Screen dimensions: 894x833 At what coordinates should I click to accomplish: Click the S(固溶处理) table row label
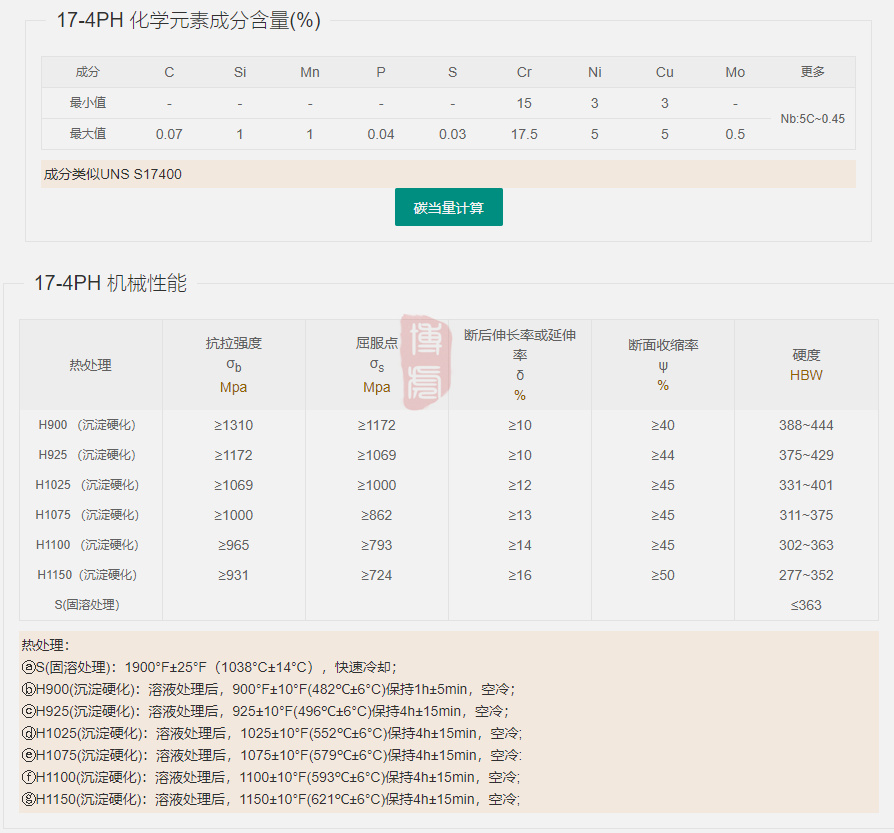point(87,605)
